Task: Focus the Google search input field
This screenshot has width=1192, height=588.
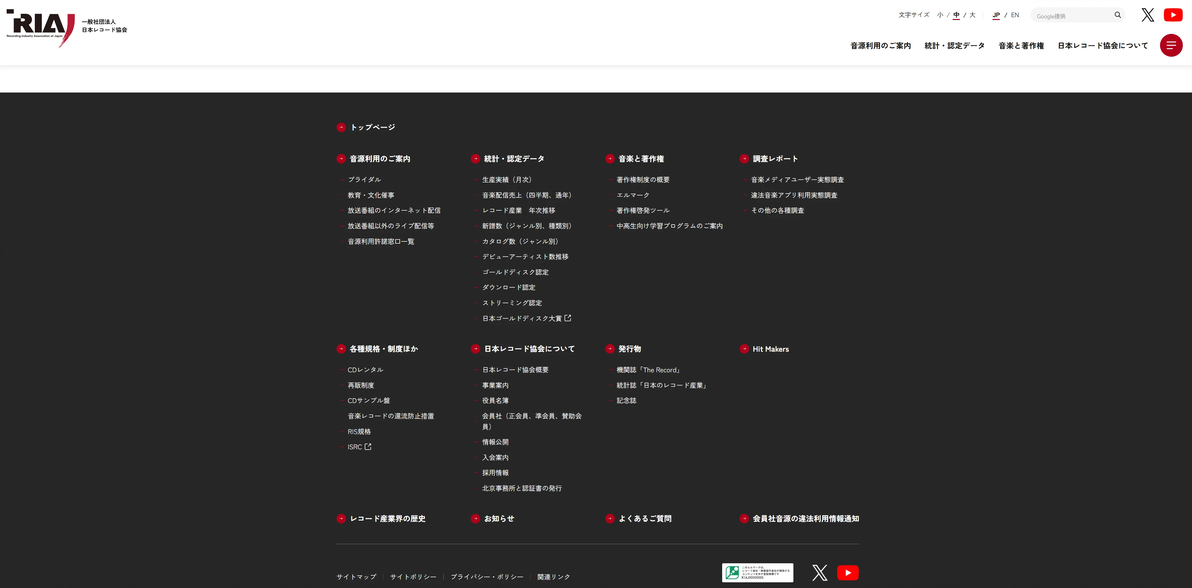Action: [1072, 15]
